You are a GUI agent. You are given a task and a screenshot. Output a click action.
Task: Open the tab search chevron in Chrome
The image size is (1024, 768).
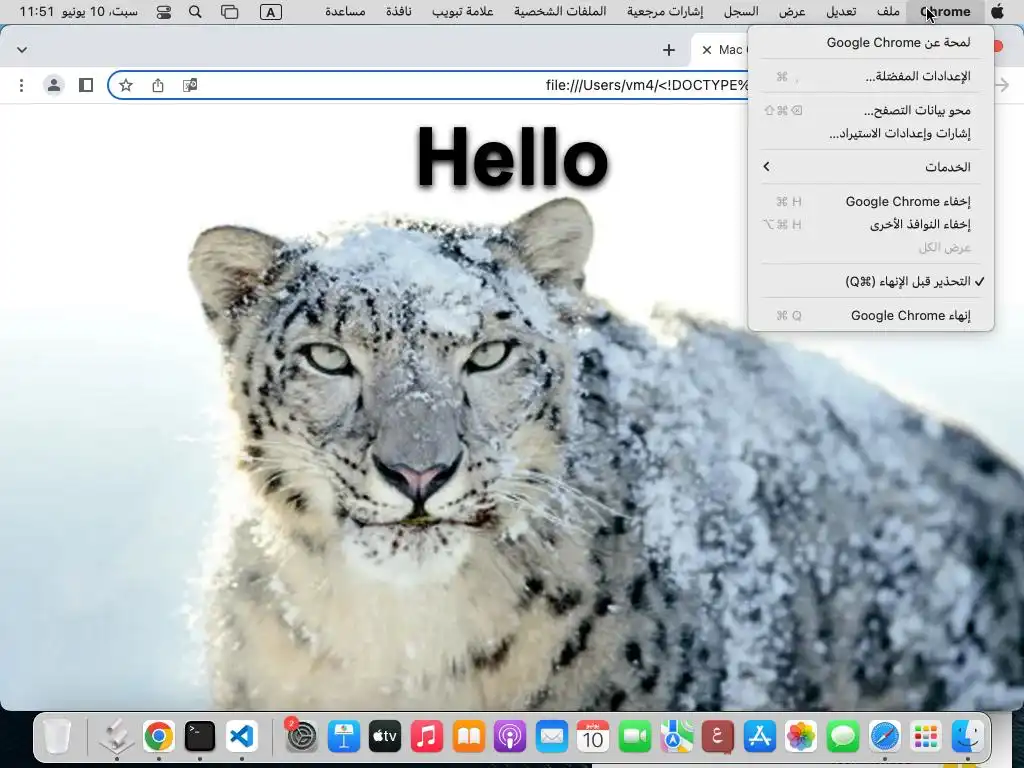coord(22,50)
